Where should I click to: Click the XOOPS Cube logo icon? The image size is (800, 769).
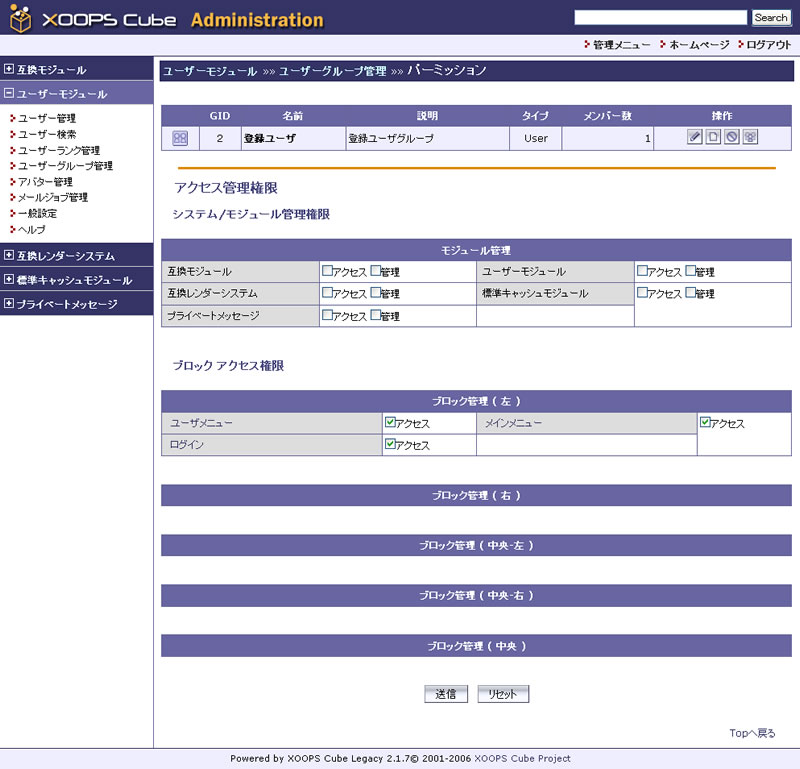[x=20, y=18]
